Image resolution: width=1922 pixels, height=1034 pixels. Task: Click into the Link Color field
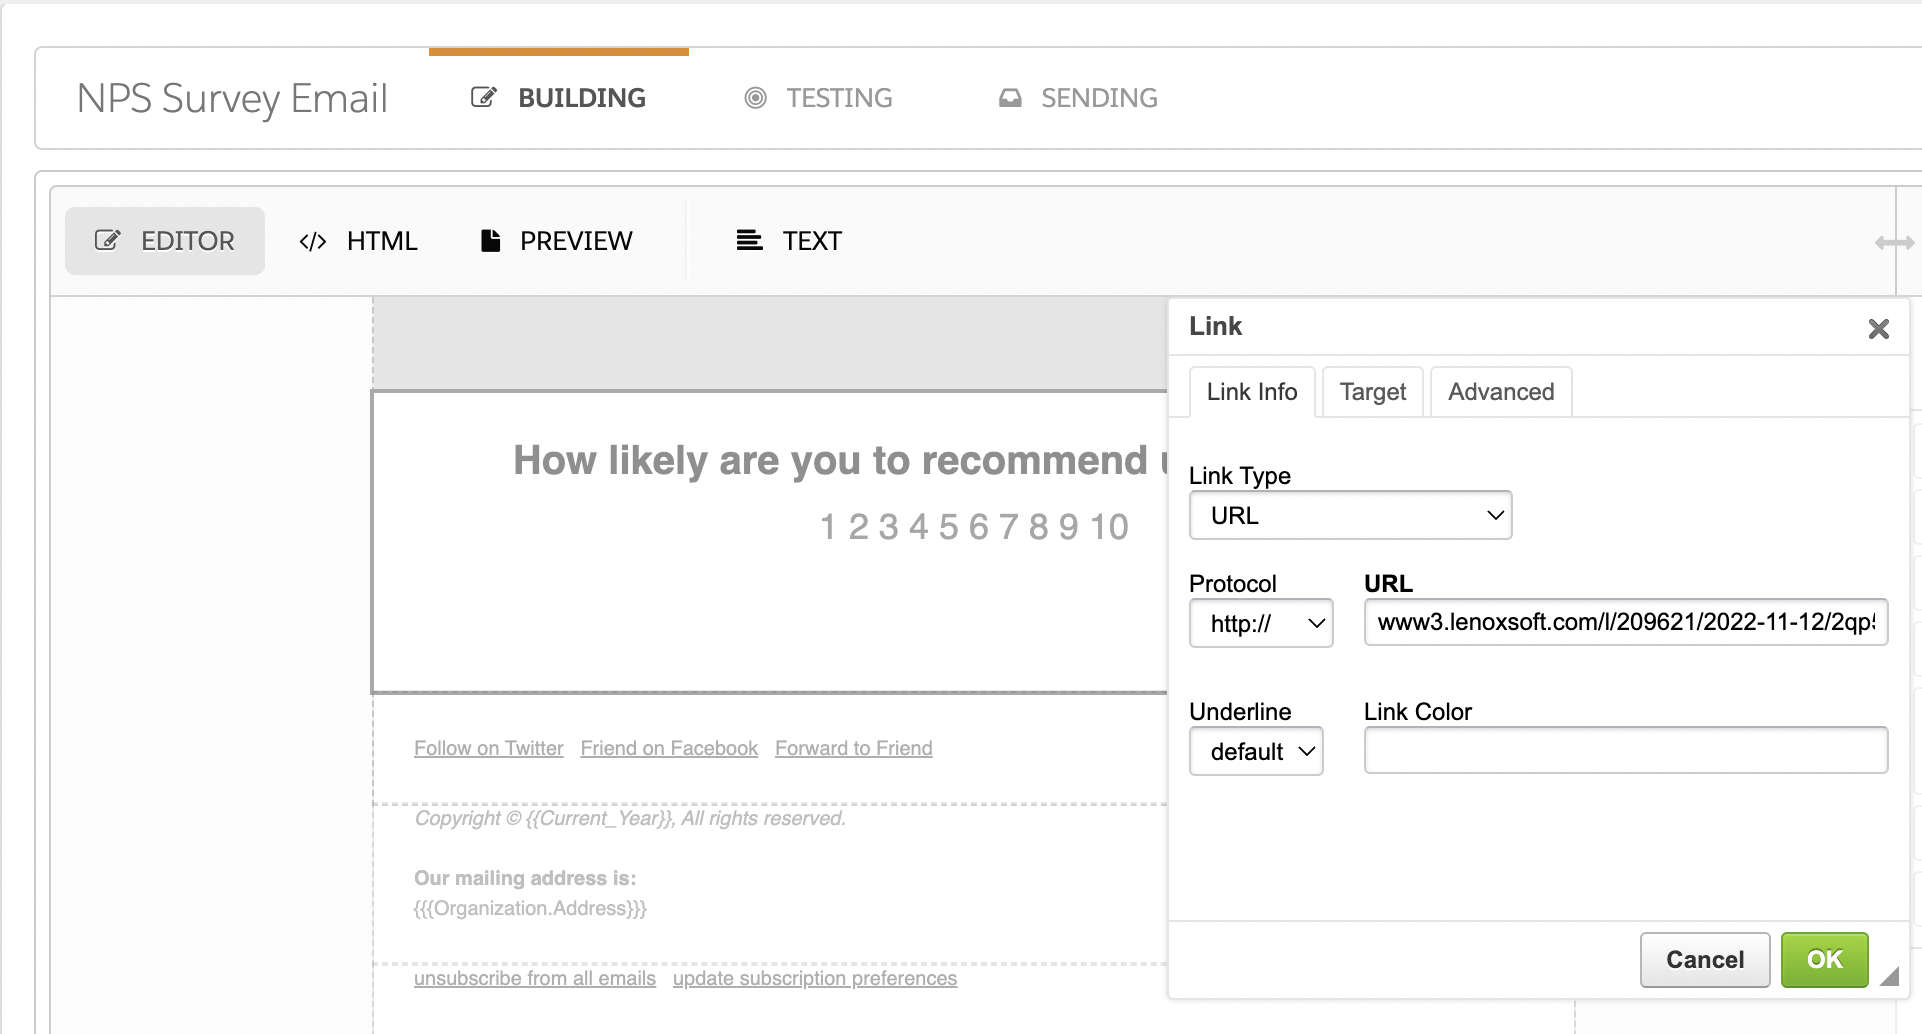(1626, 750)
